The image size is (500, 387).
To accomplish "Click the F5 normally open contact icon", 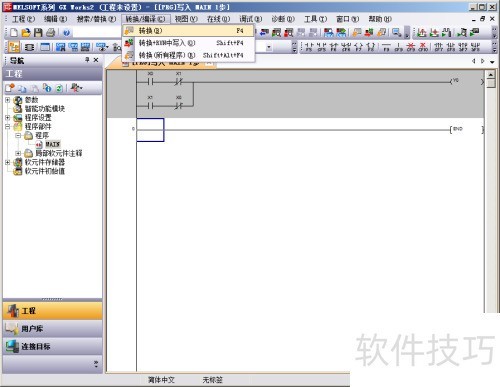I will 309,47.
